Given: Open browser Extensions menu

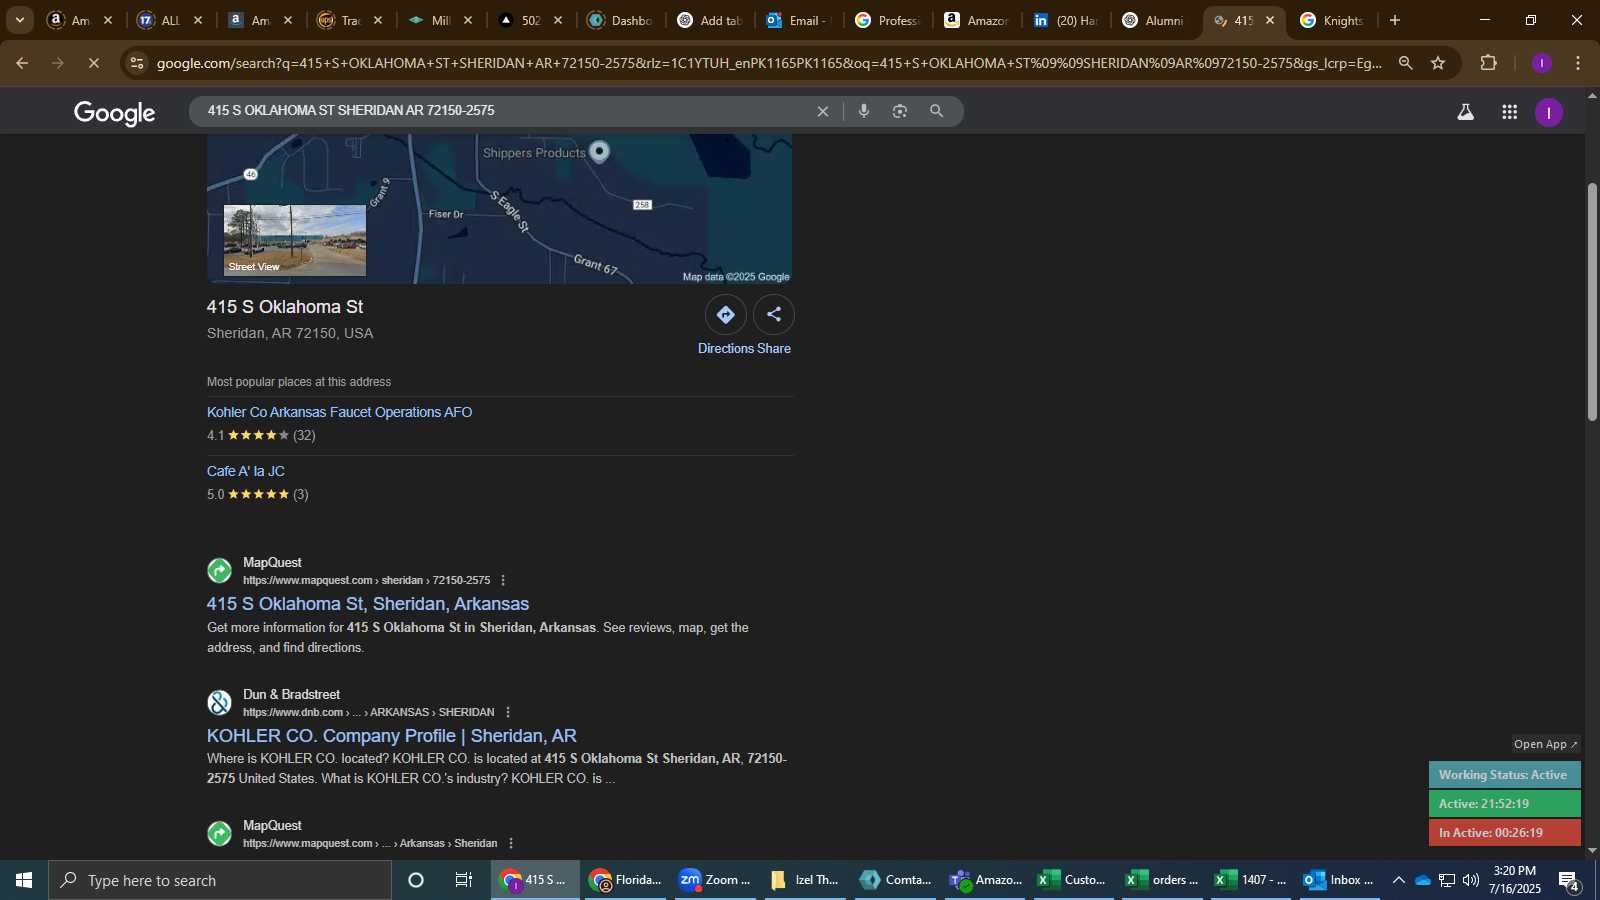Looking at the screenshot, I should tap(1488, 63).
